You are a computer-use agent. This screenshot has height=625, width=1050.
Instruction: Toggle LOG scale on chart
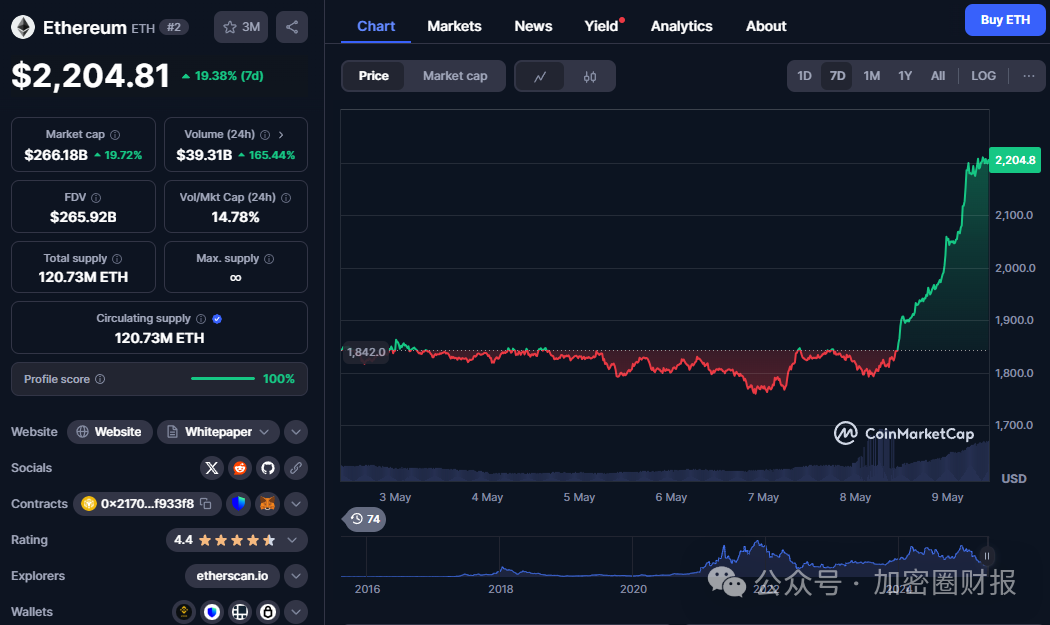(x=983, y=76)
